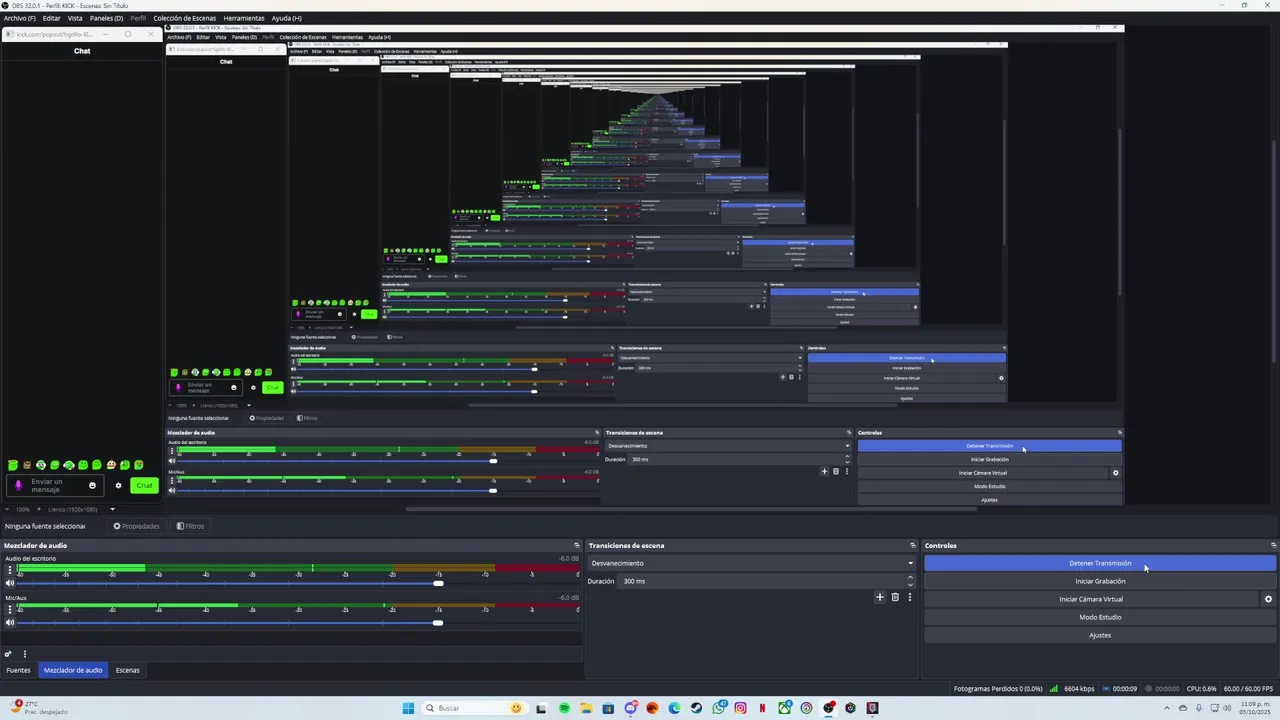
Task: Open advanced audio properties gear in mixer
Action: (x=8, y=654)
